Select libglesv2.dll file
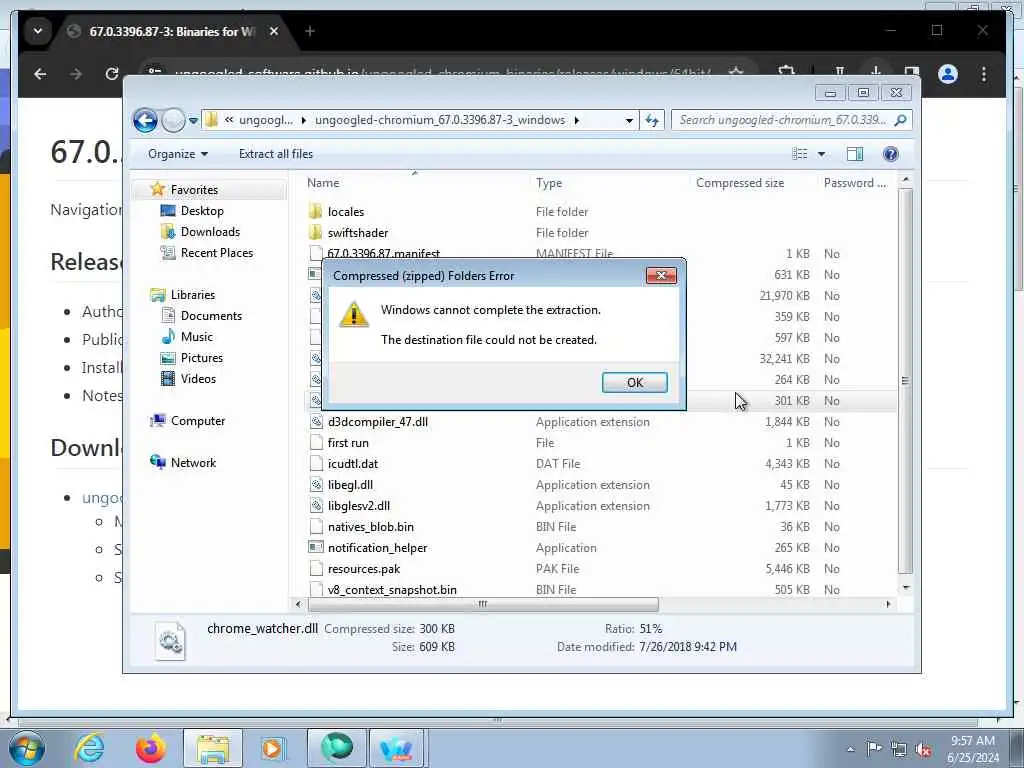This screenshot has width=1024, height=768. [359, 505]
